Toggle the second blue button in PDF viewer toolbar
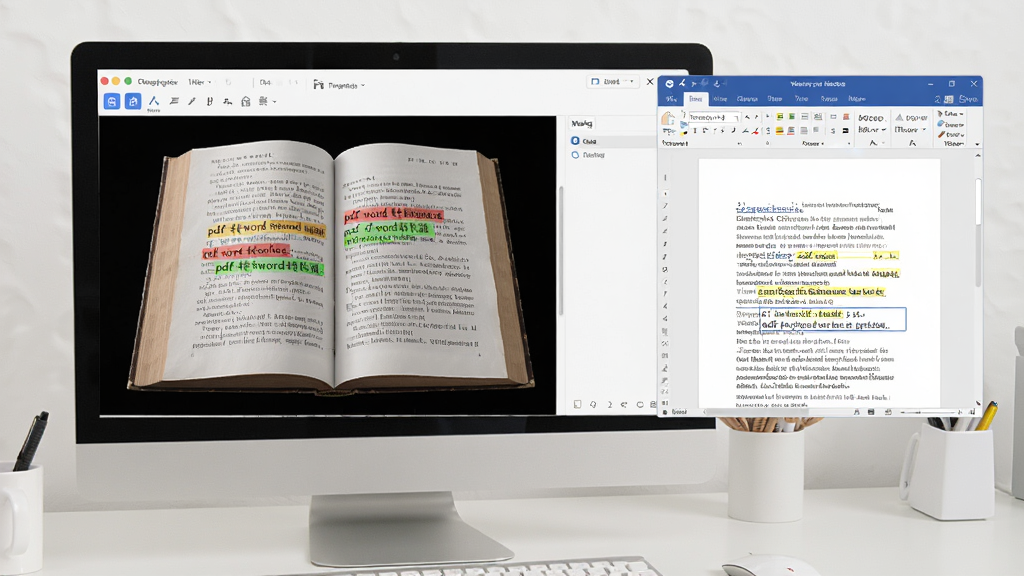This screenshot has height=576, width=1024. pos(133,101)
